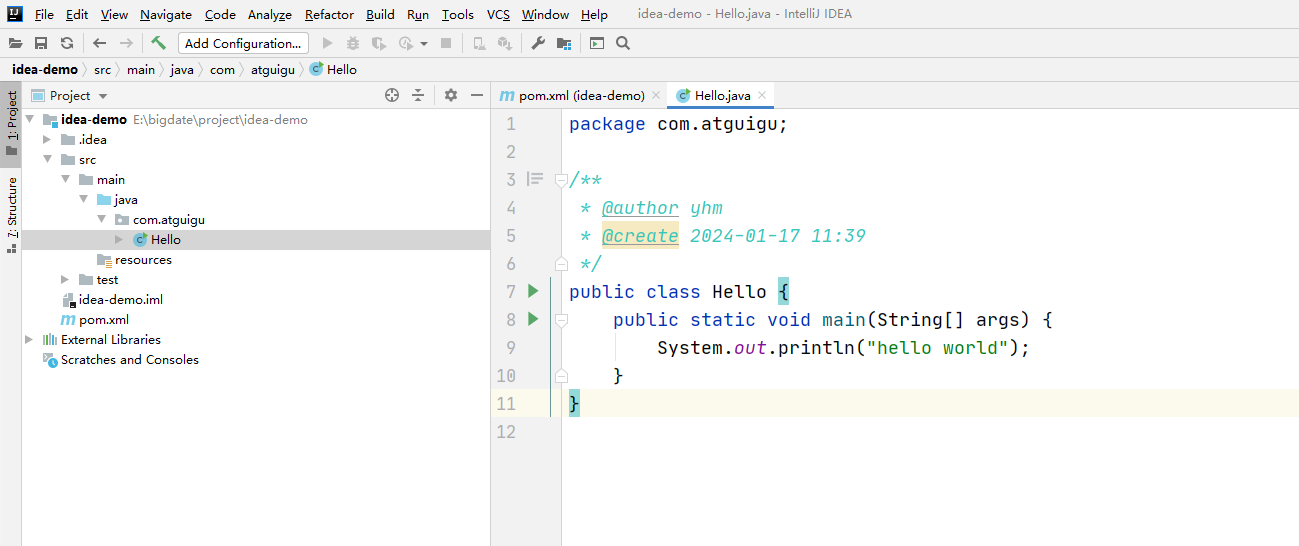Click atguigu in the breadcrumb bar

tap(271, 70)
